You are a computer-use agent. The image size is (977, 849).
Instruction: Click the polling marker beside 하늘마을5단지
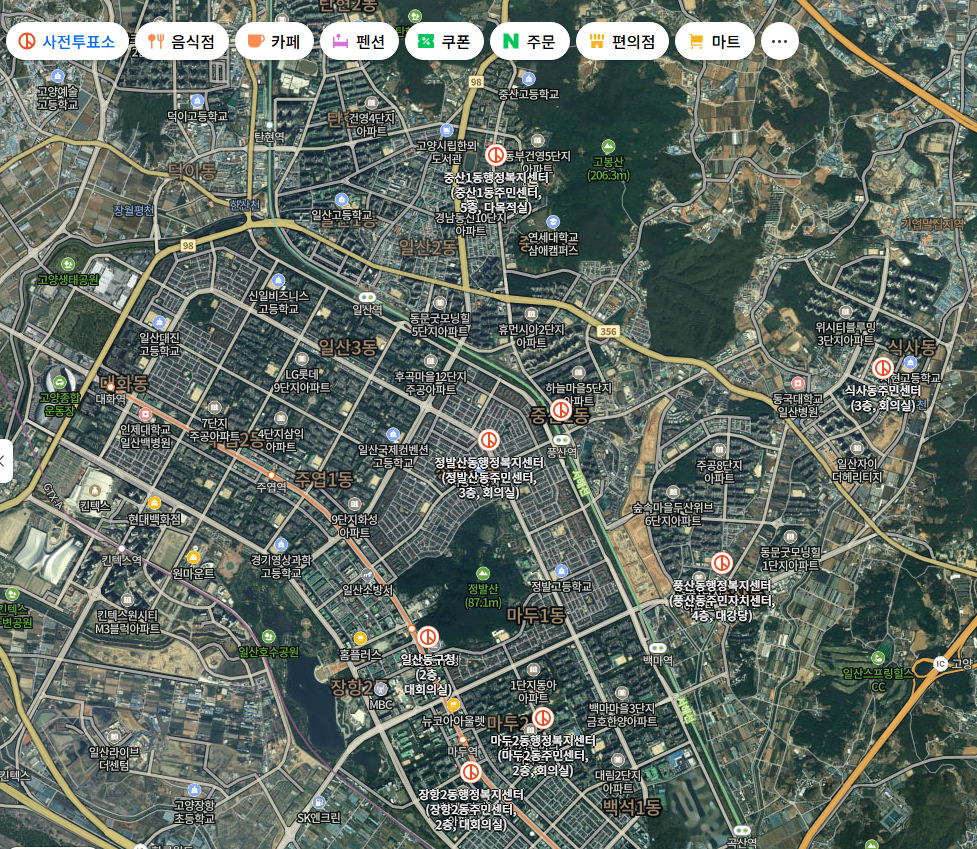point(561,410)
